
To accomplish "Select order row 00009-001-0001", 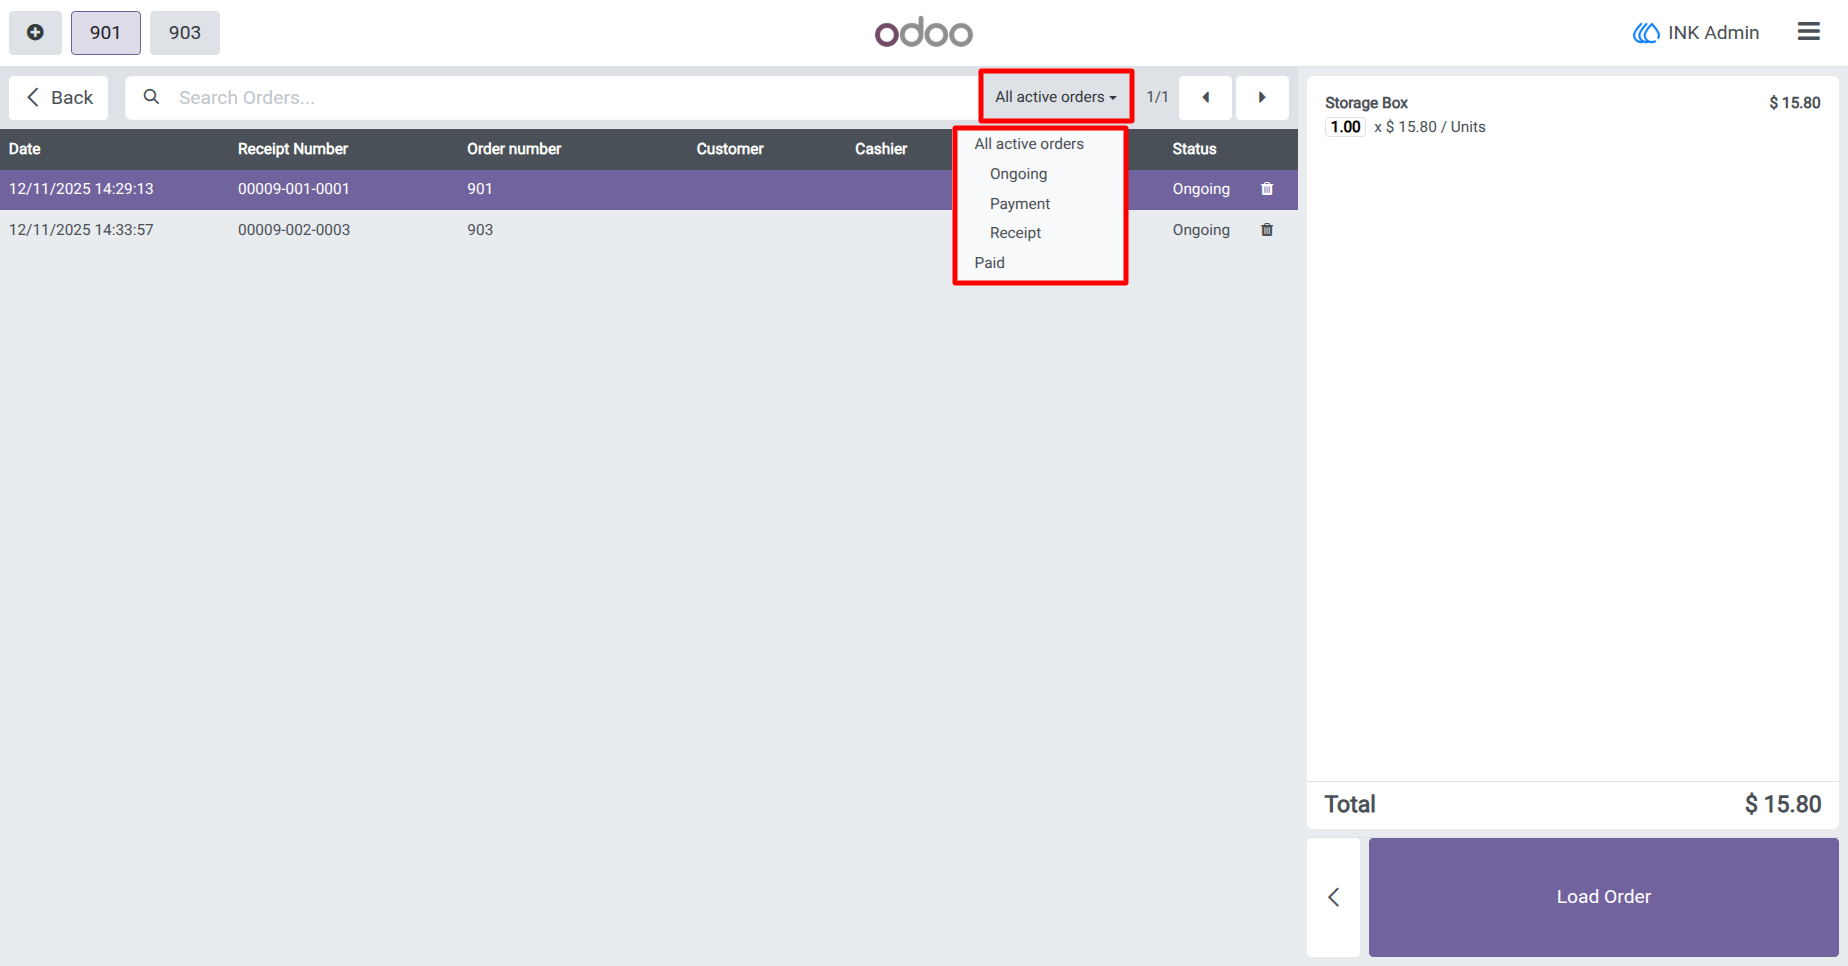I will click(x=649, y=189).
